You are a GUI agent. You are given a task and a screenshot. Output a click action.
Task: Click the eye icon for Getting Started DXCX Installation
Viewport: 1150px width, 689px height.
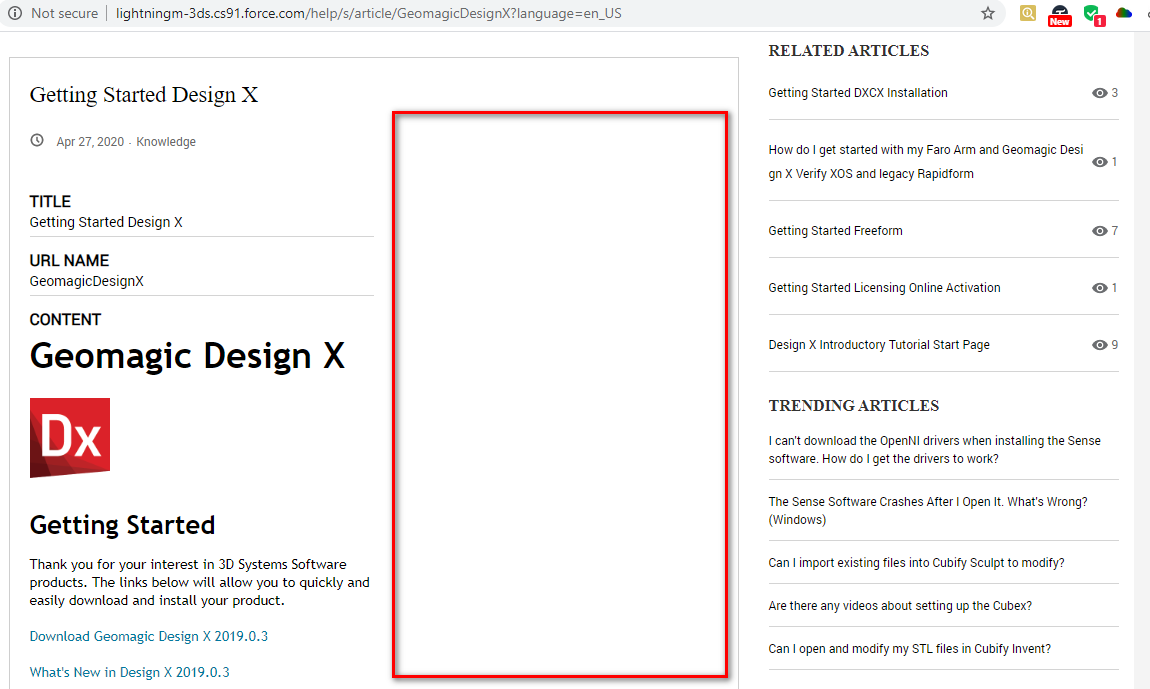1099,92
